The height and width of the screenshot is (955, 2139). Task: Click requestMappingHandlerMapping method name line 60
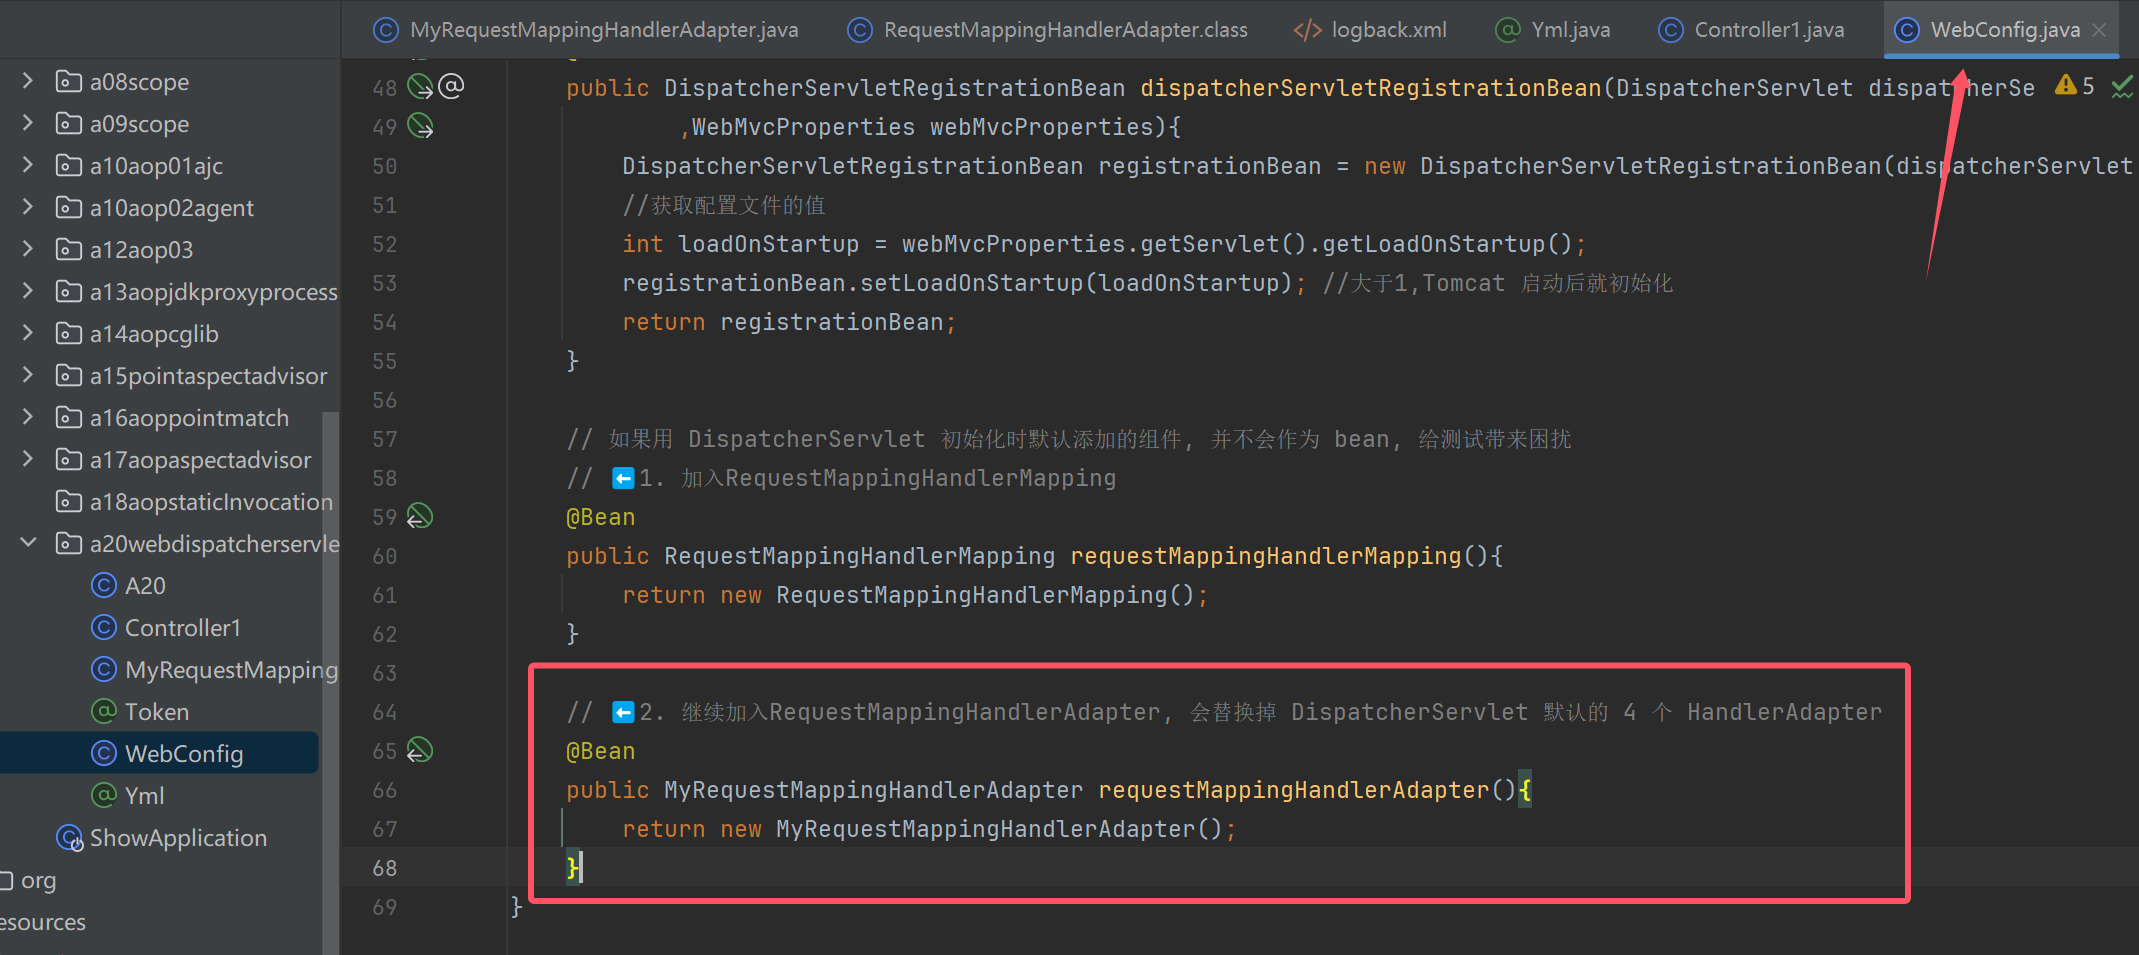tap(1265, 556)
